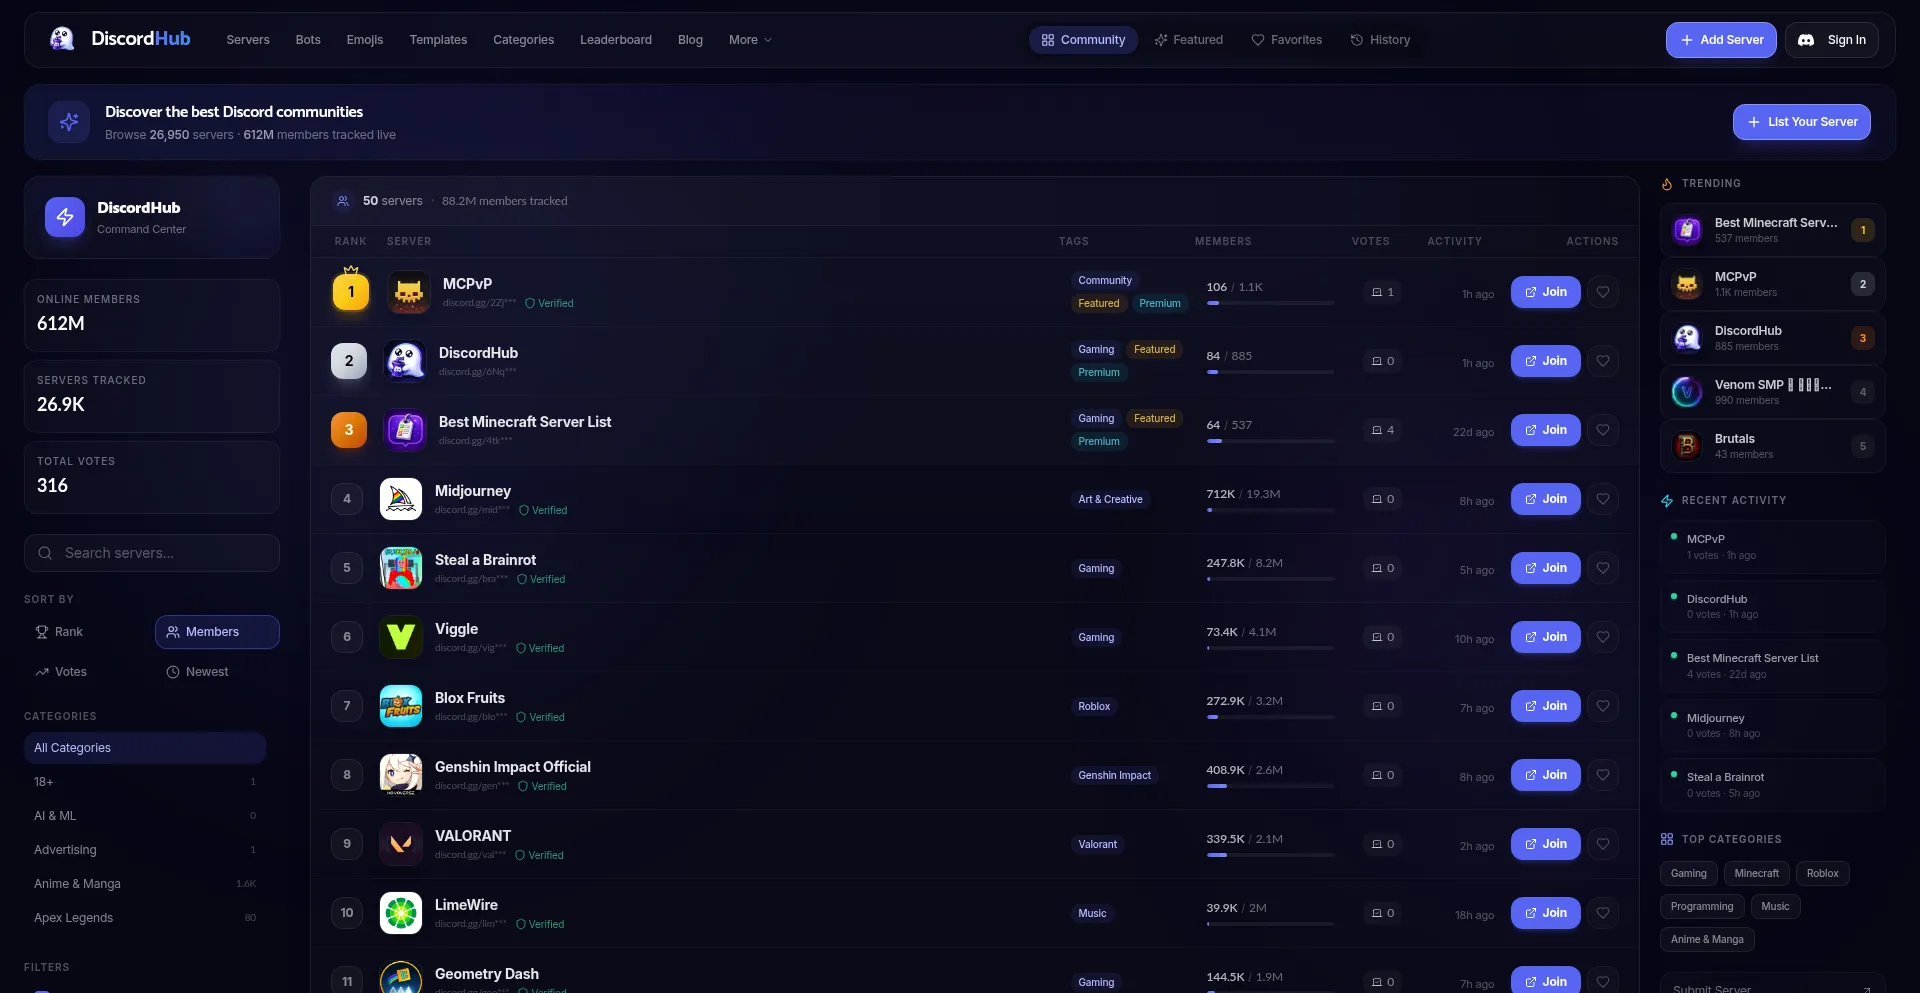Image resolution: width=1920 pixels, height=993 pixels.
Task: Toggle favorite heart for Steal a Brainrot
Action: 1603,568
